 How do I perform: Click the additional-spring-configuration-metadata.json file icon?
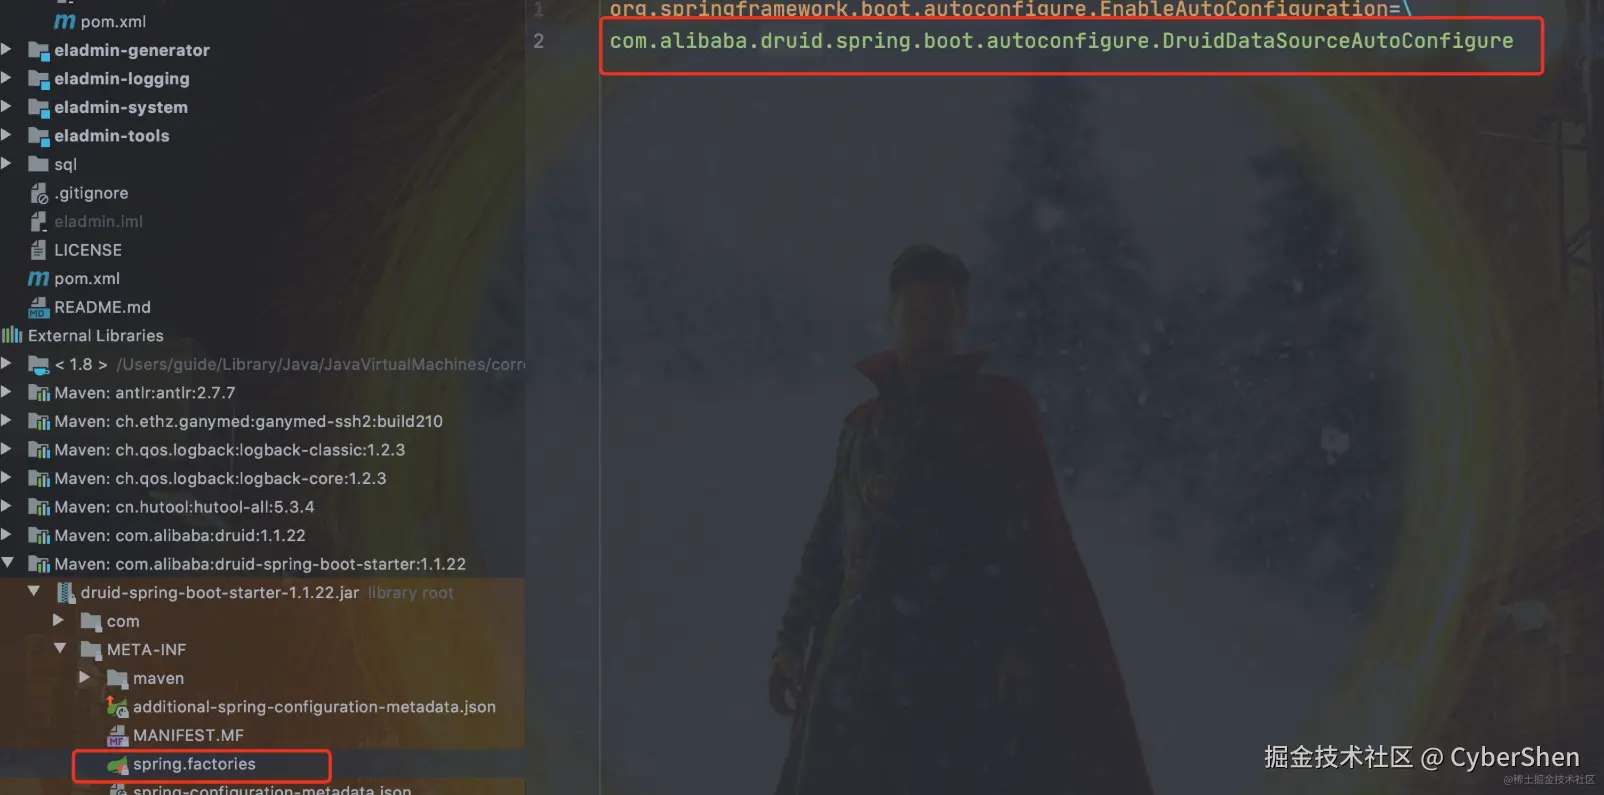(x=118, y=707)
